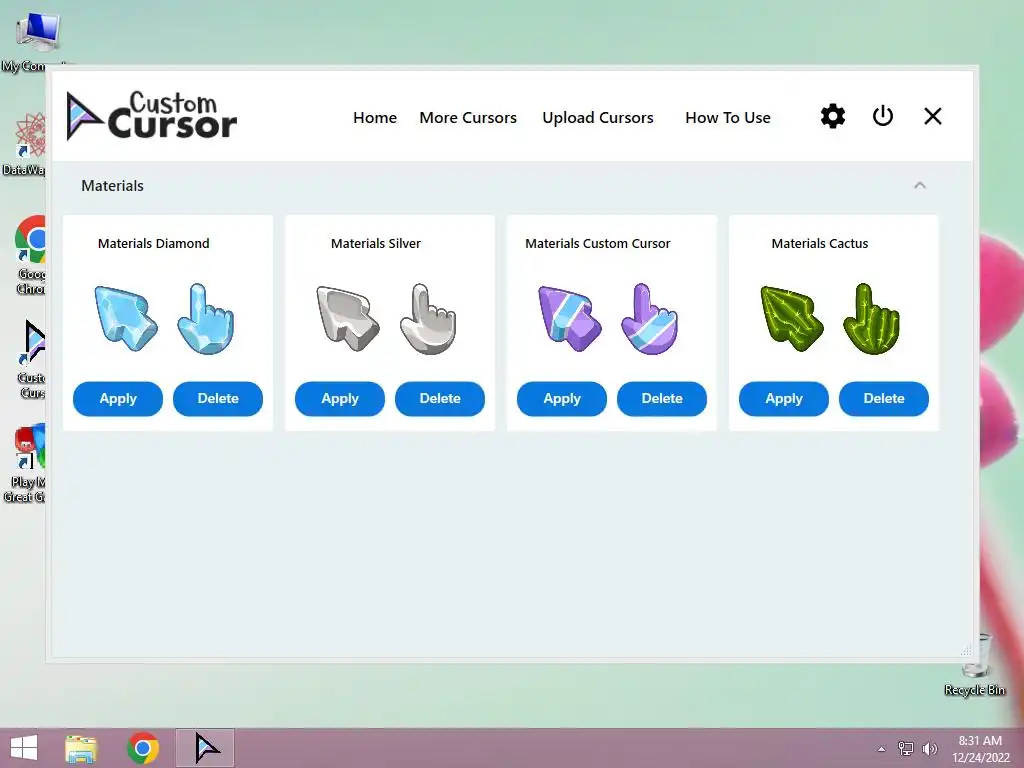This screenshot has height=768, width=1024.
Task: Select the DataWa desktop shortcut
Action: (26, 145)
